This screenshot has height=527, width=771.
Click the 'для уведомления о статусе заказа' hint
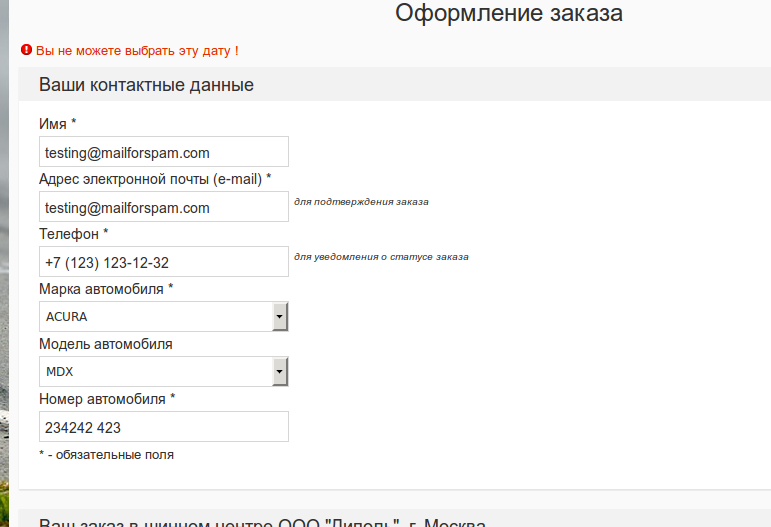point(381,257)
